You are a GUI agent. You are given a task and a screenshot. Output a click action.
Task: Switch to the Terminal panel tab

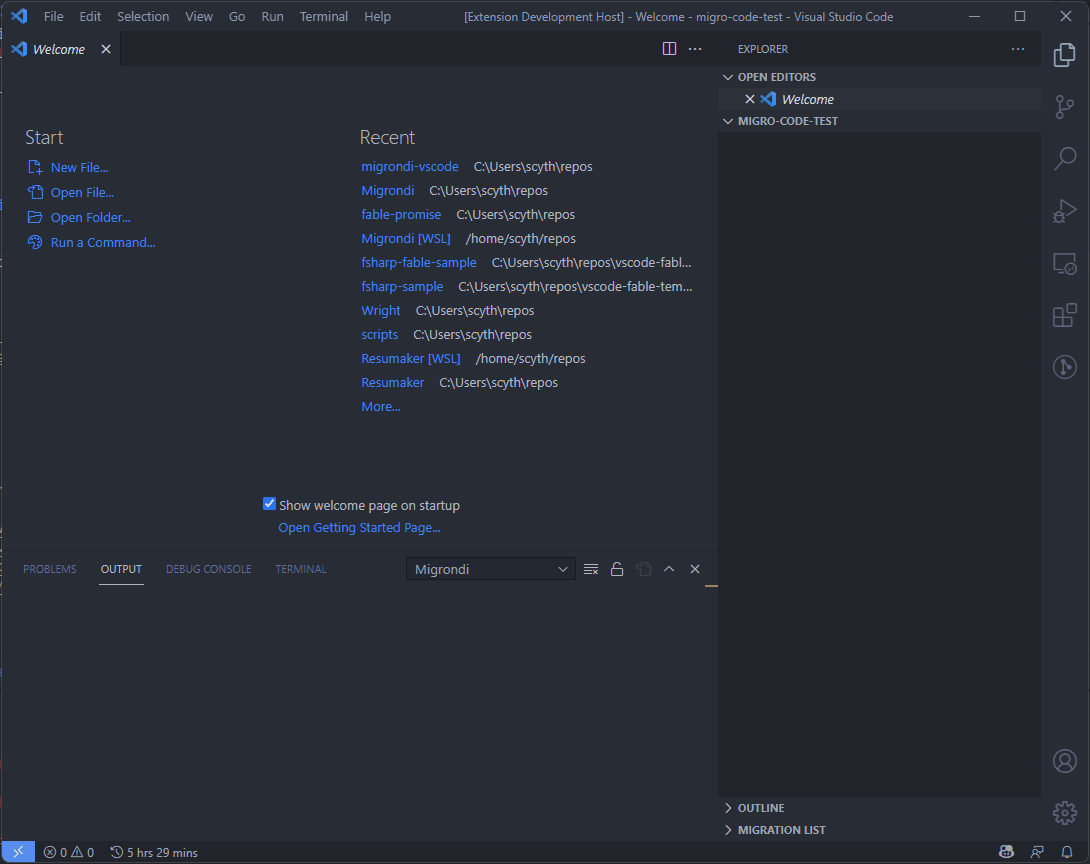tap(300, 569)
